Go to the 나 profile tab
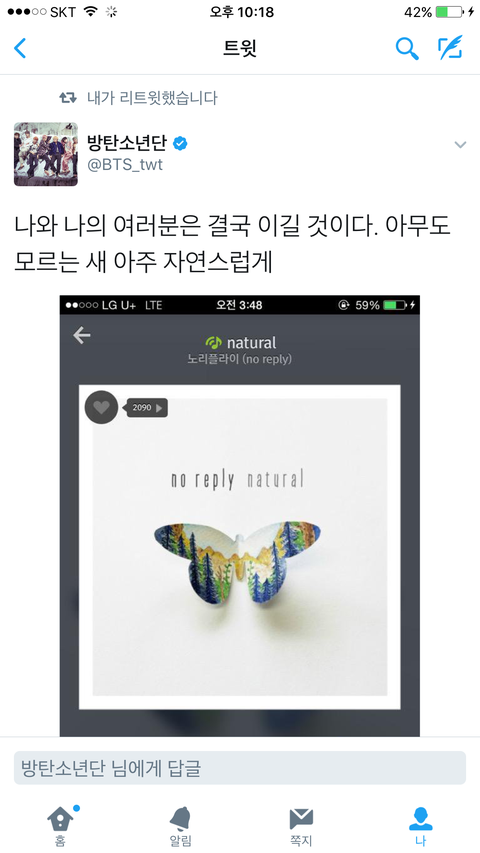 [x=421, y=826]
